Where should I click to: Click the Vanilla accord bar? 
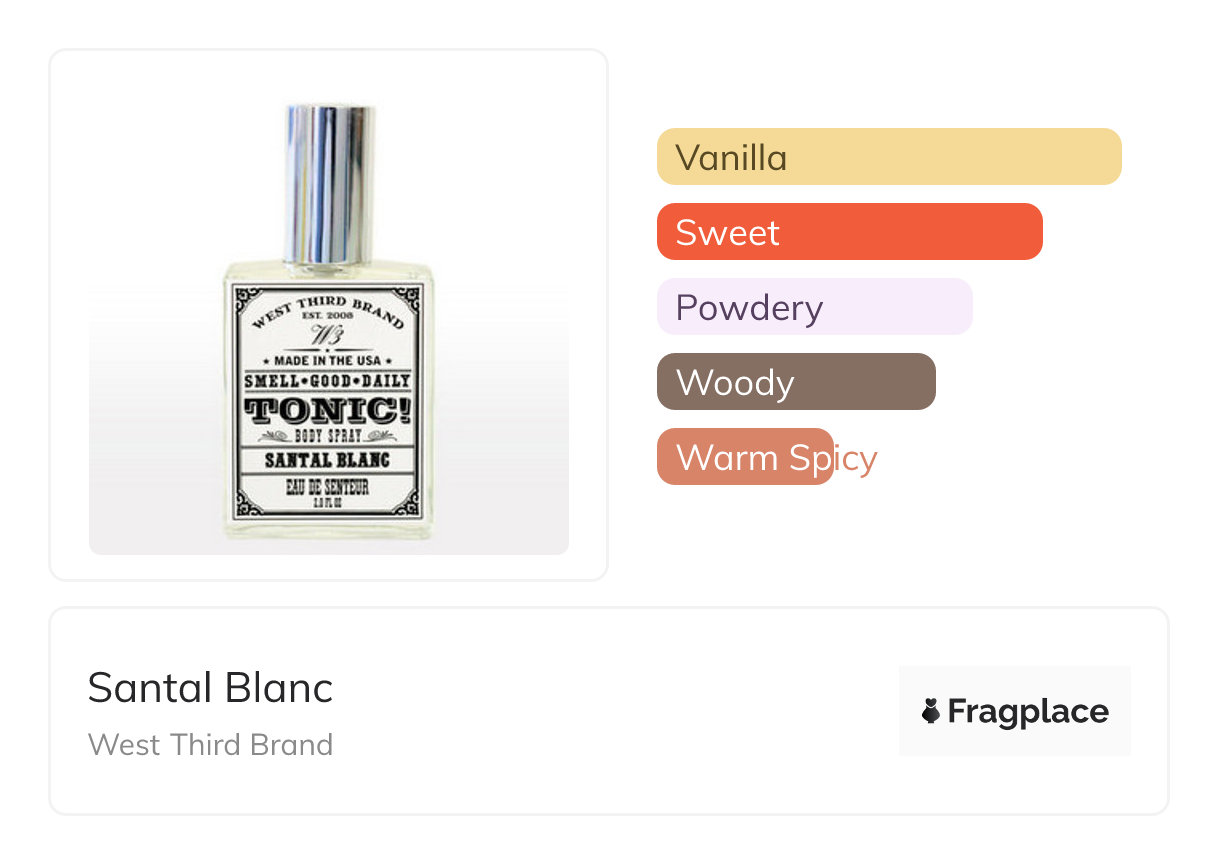(888, 157)
